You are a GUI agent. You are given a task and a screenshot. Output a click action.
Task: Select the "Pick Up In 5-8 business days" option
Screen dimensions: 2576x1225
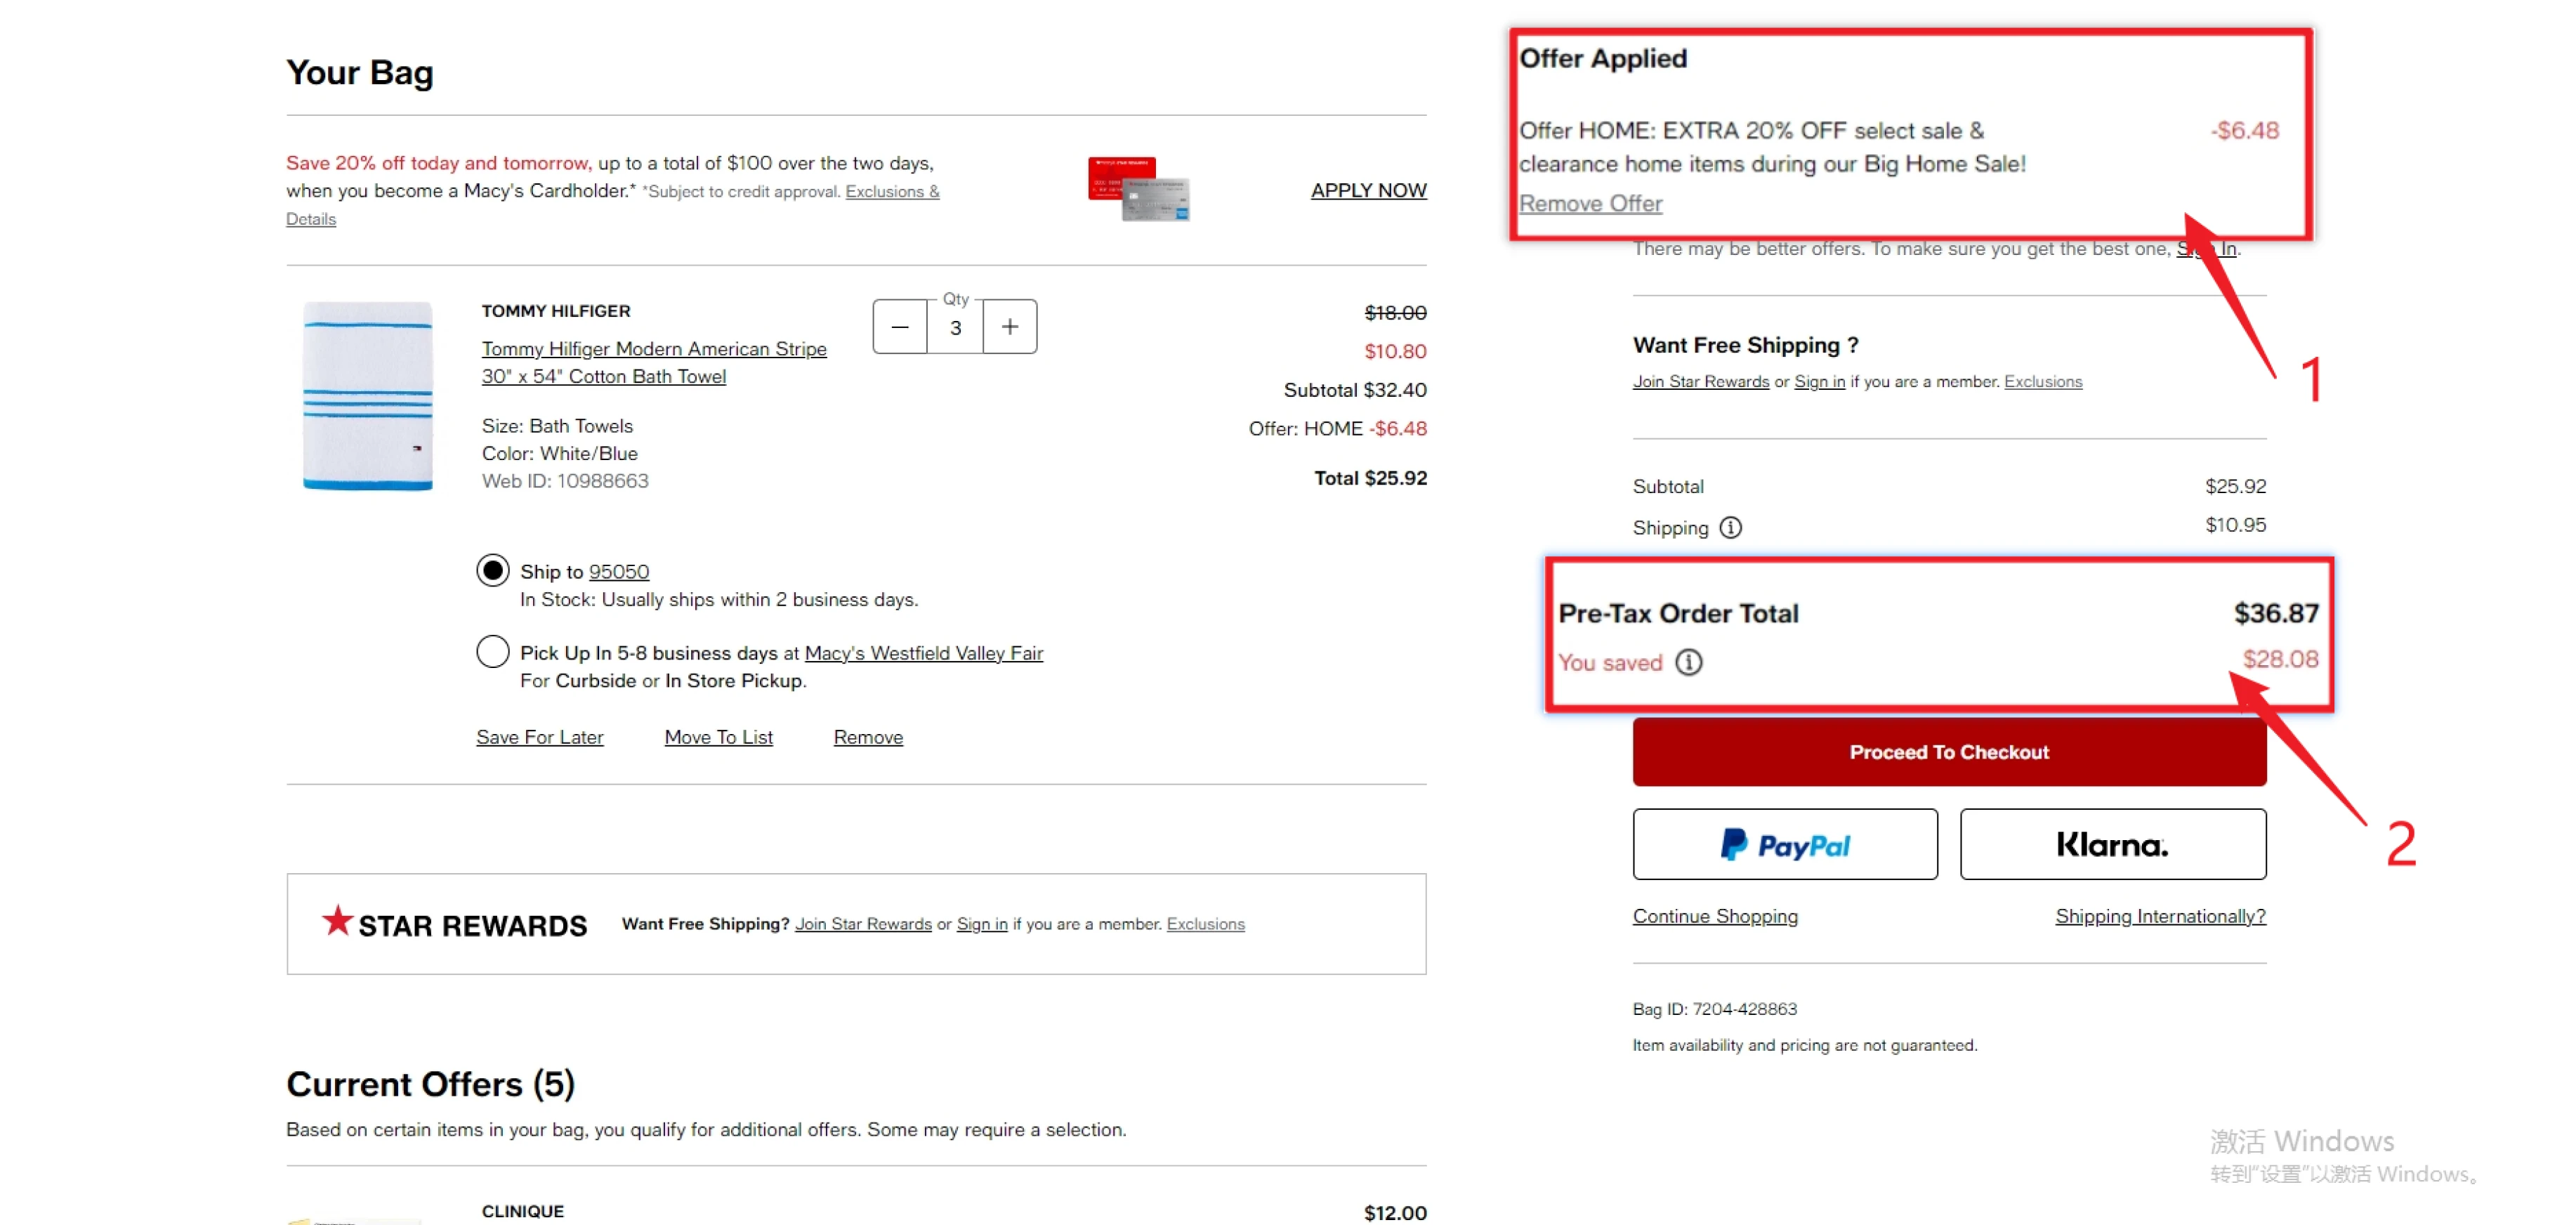[492, 651]
